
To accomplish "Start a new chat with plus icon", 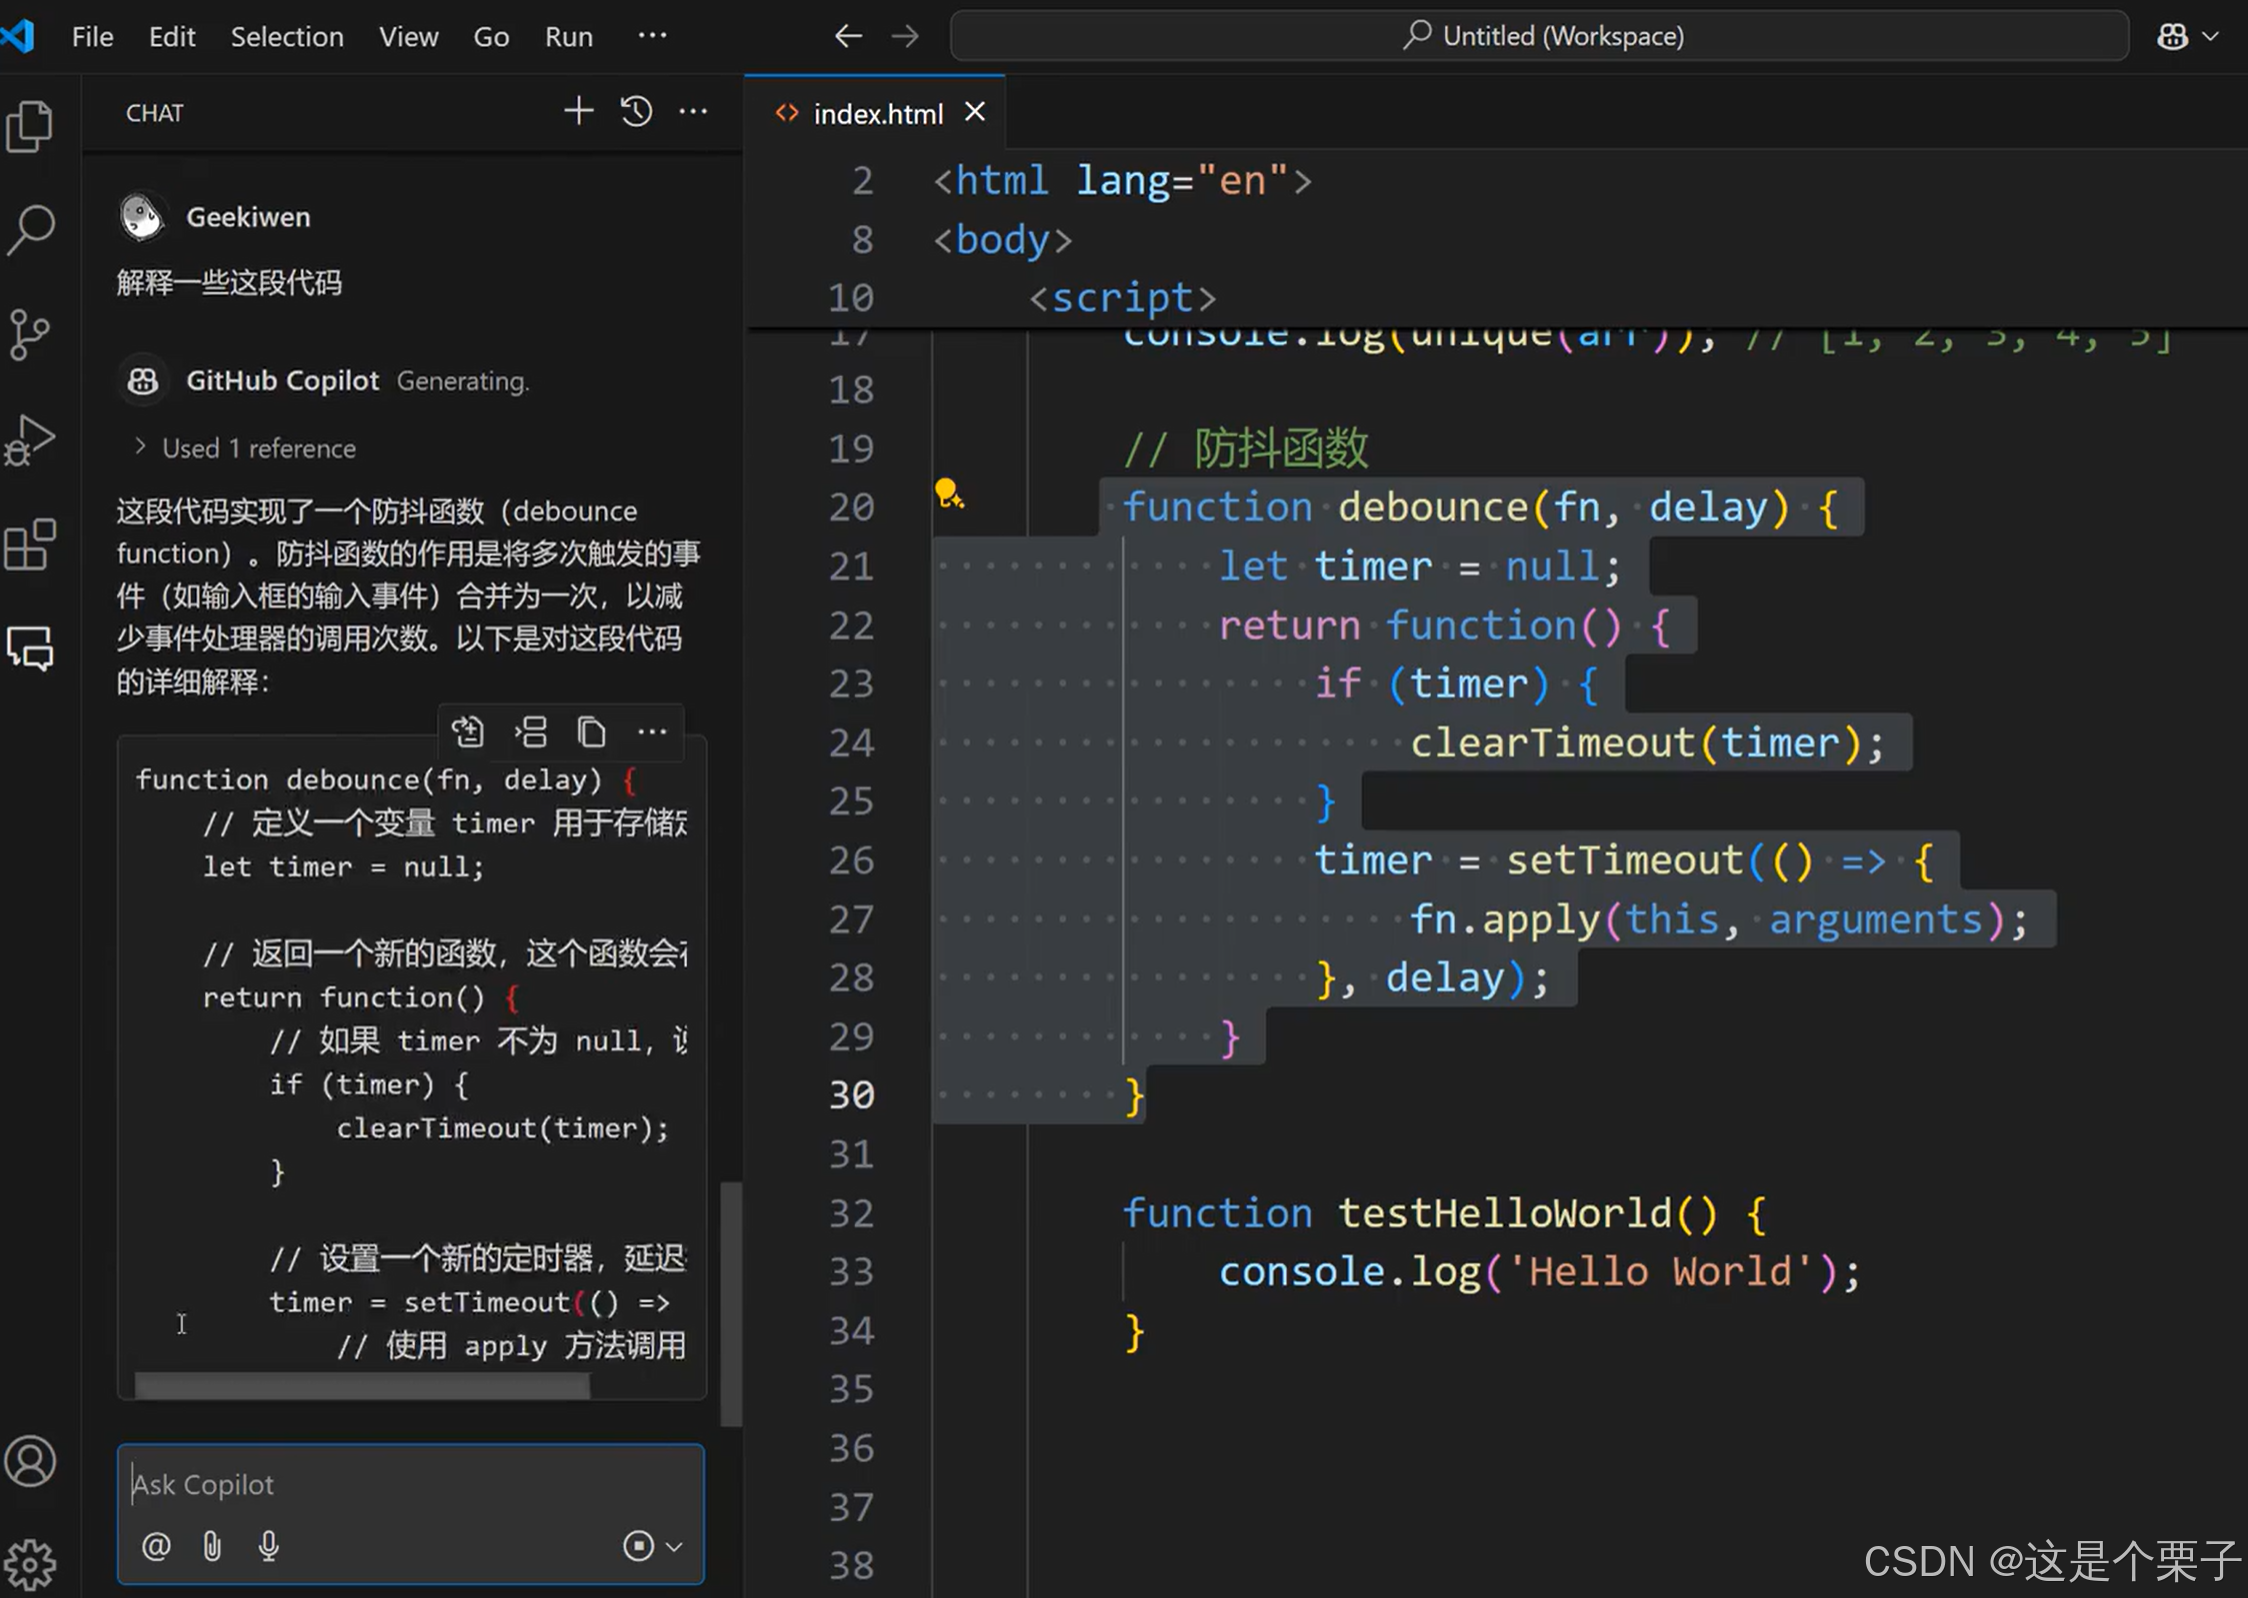I will [x=578, y=111].
